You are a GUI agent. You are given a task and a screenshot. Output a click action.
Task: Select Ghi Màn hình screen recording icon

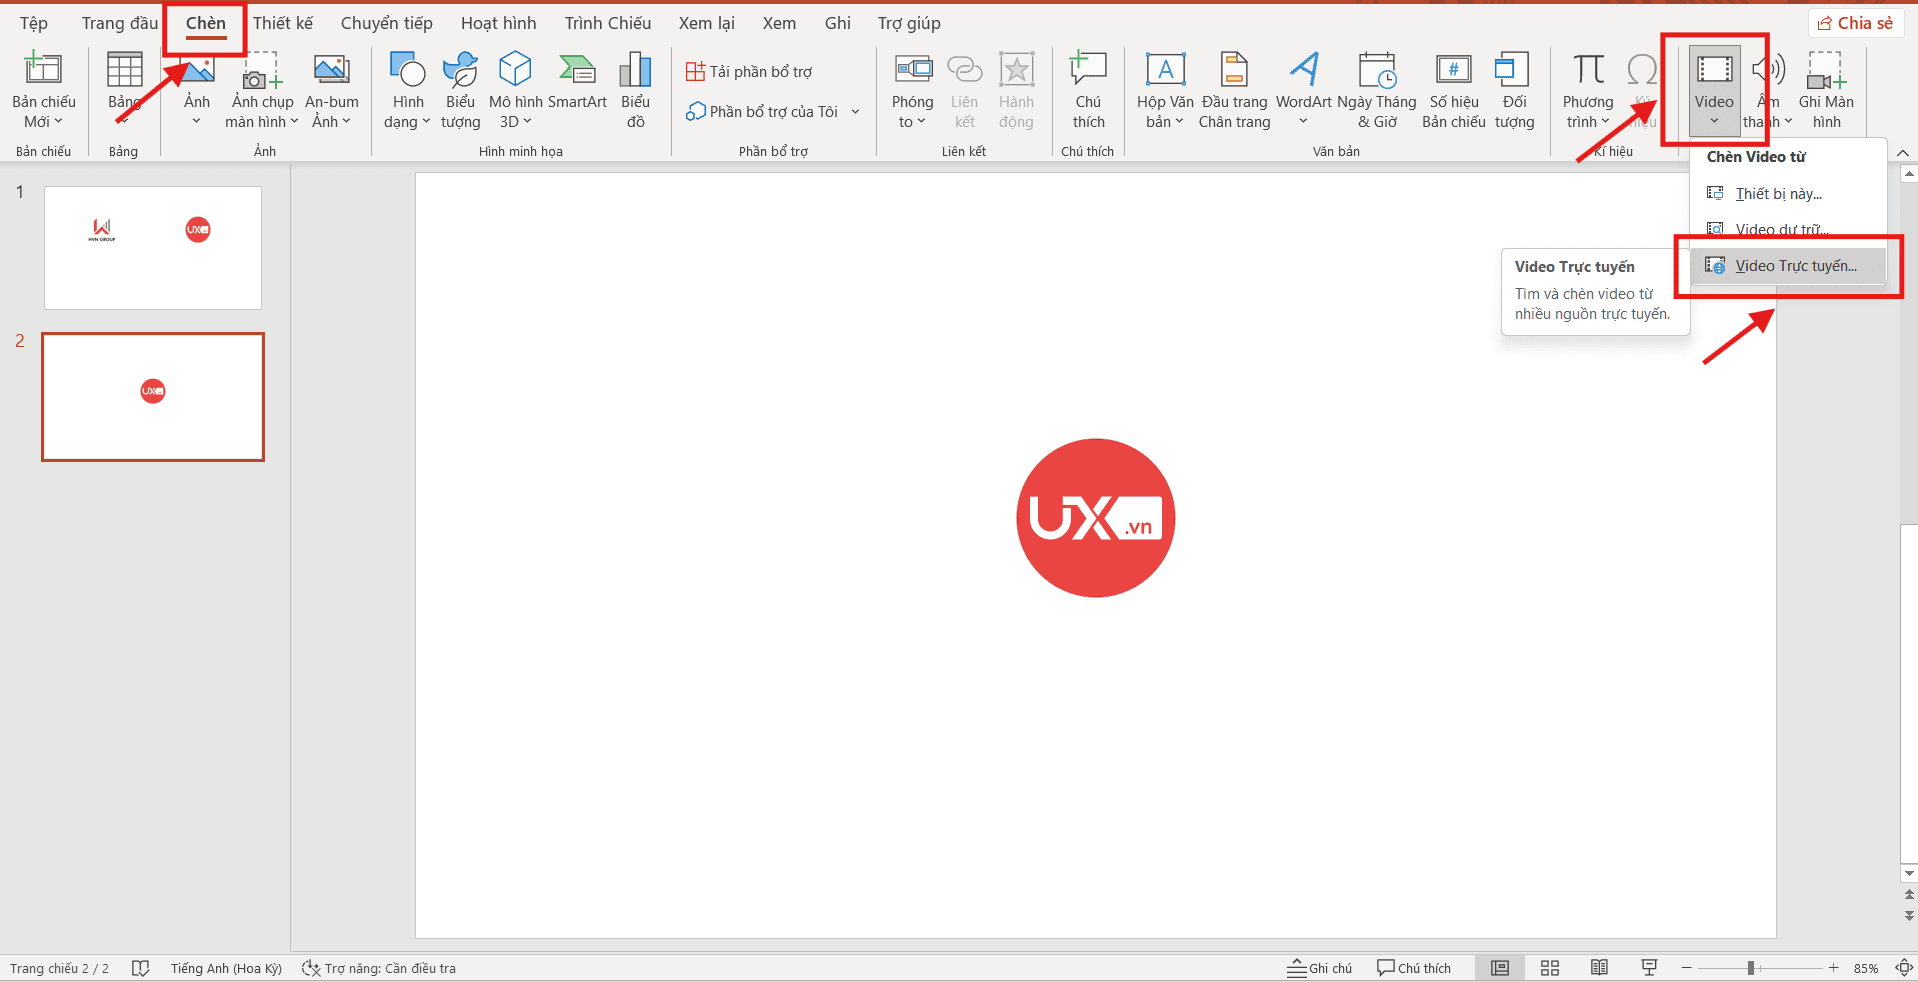click(x=1825, y=72)
